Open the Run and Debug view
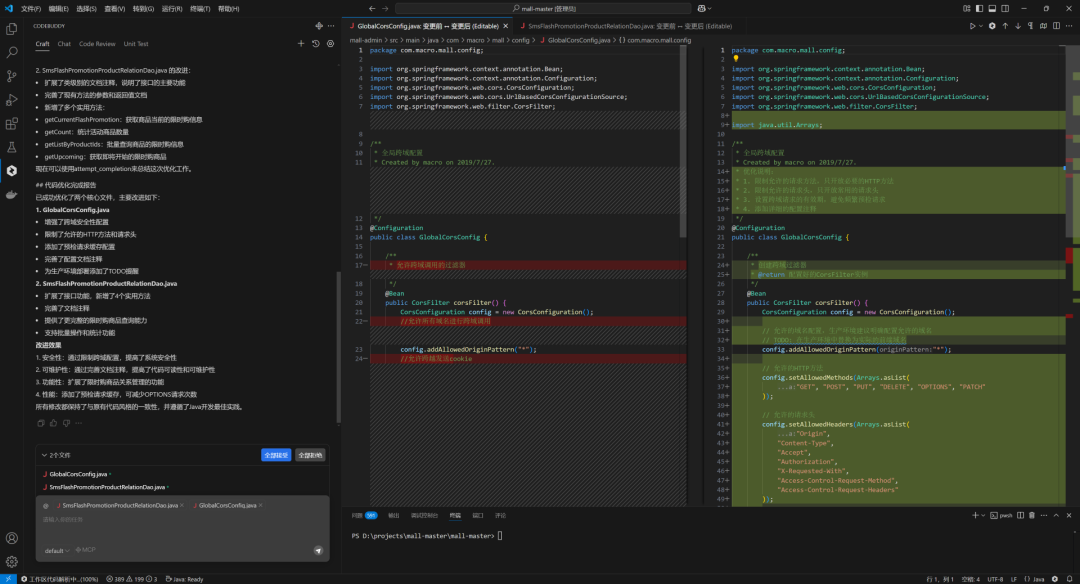Screen dimensions: 1080x584 pyautogui.click(x=12, y=100)
